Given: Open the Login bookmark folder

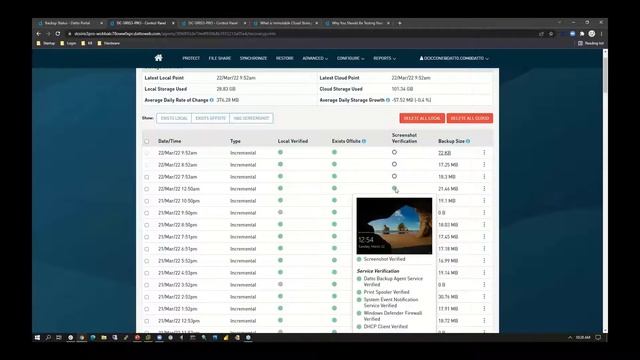Looking at the screenshot, I should coord(68,43).
